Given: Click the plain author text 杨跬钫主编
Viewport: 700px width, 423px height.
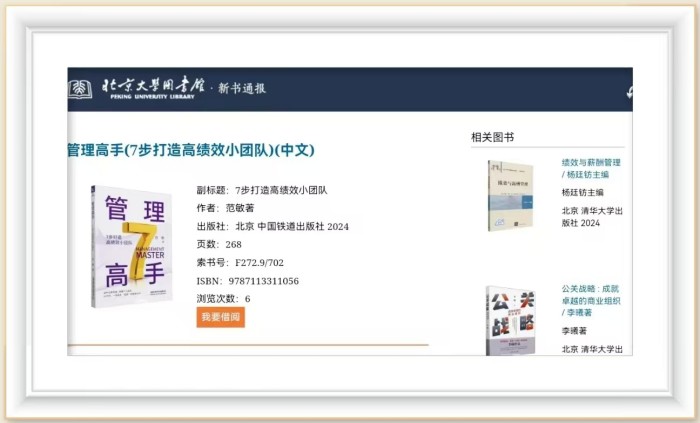Looking at the screenshot, I should (x=582, y=192).
